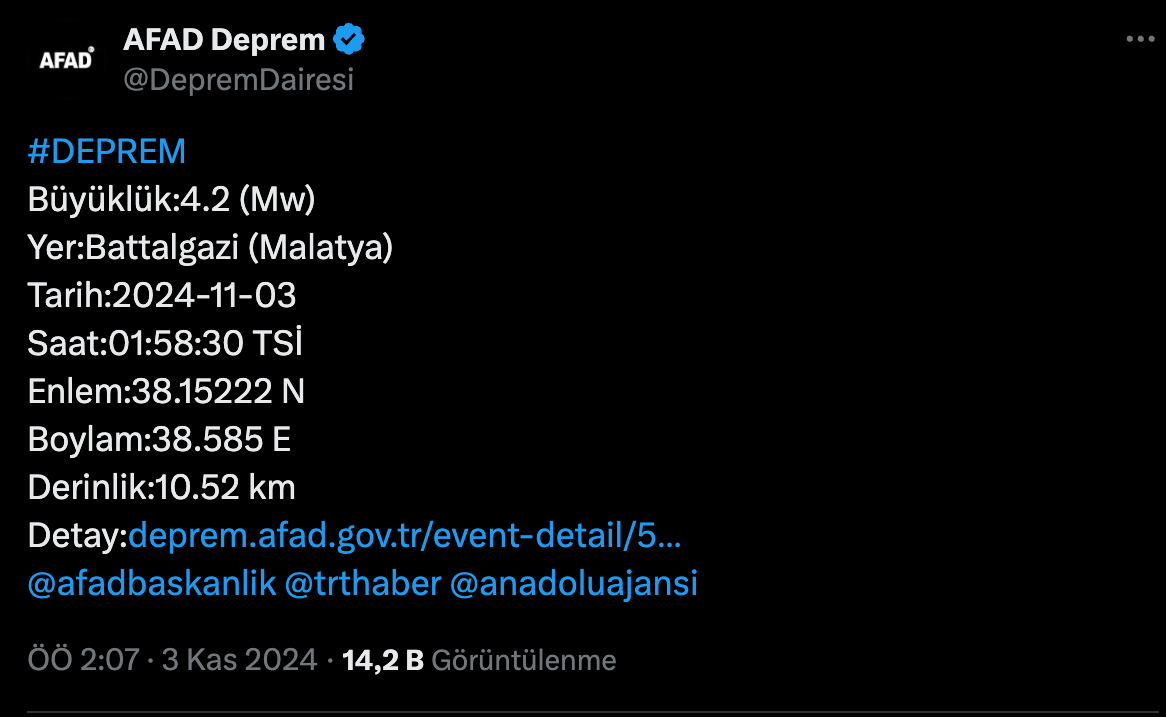Click the 14,2 B view count
This screenshot has width=1166, height=717.
382,660
